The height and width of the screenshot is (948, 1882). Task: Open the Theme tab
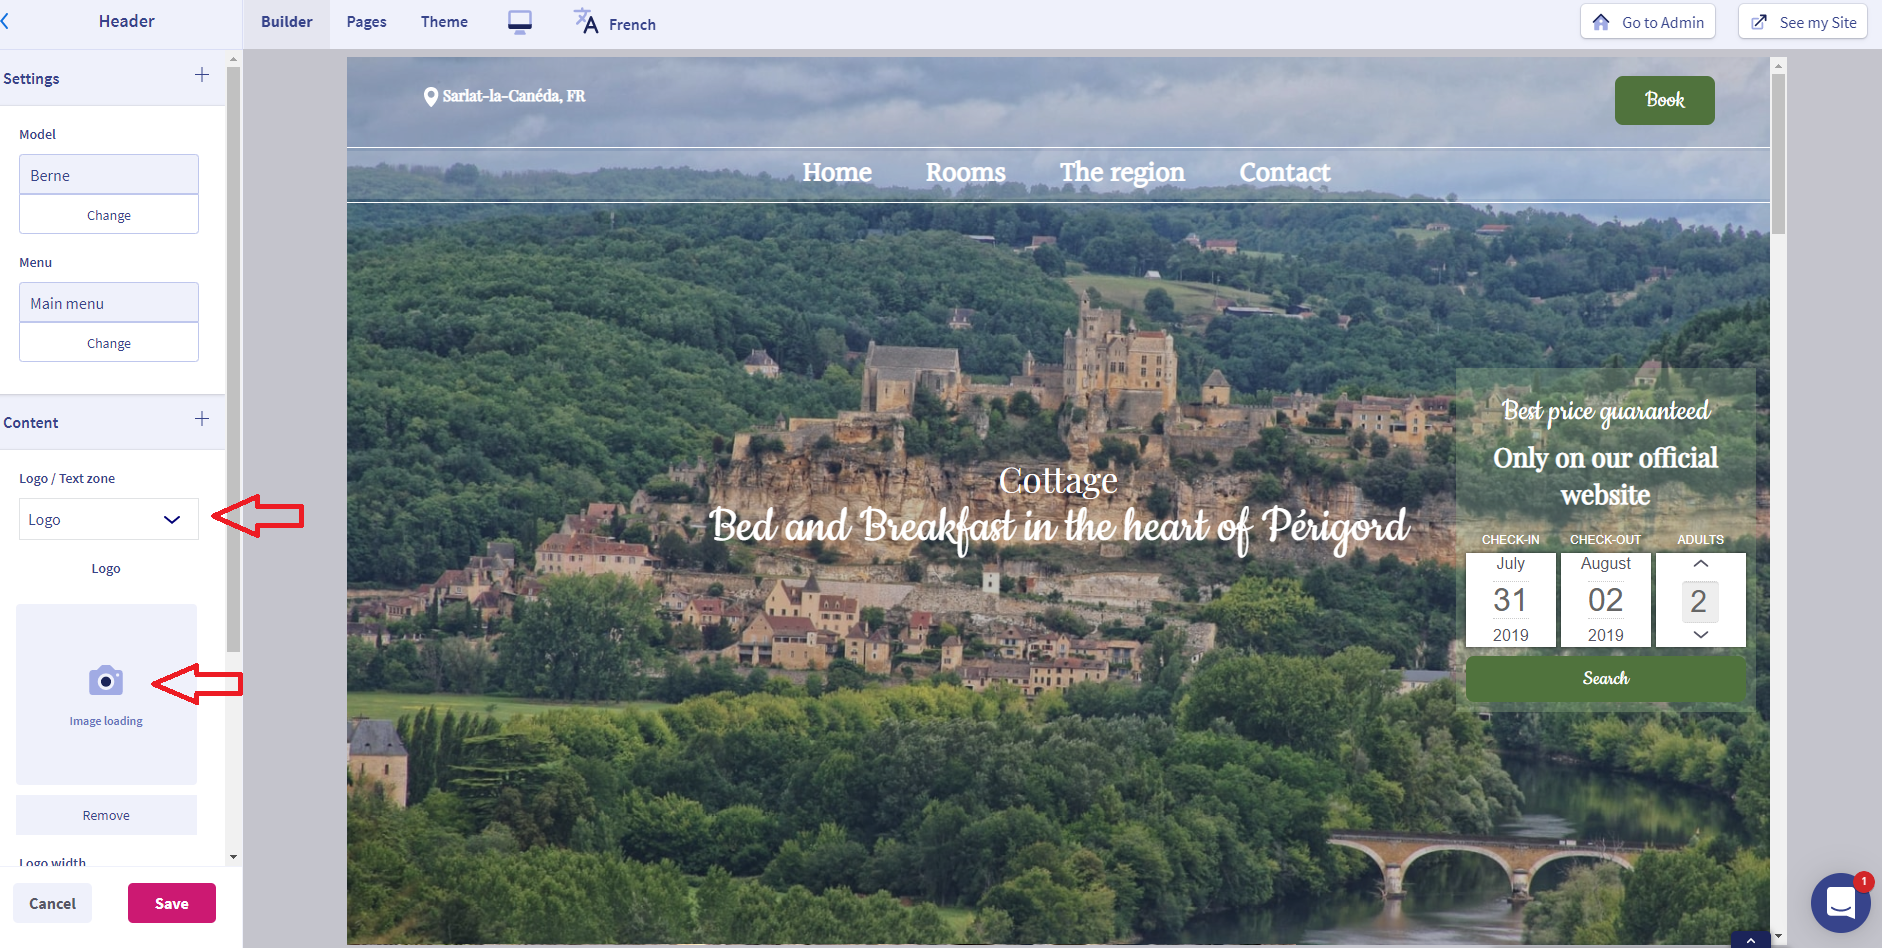444,22
